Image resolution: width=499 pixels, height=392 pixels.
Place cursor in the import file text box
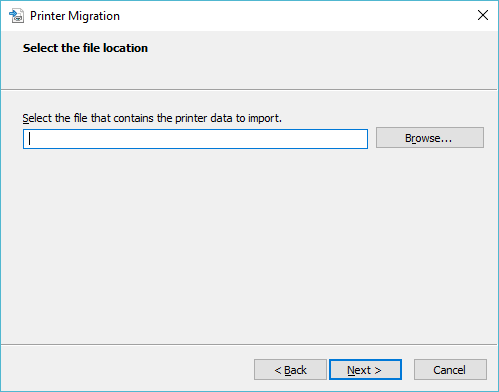click(195, 139)
